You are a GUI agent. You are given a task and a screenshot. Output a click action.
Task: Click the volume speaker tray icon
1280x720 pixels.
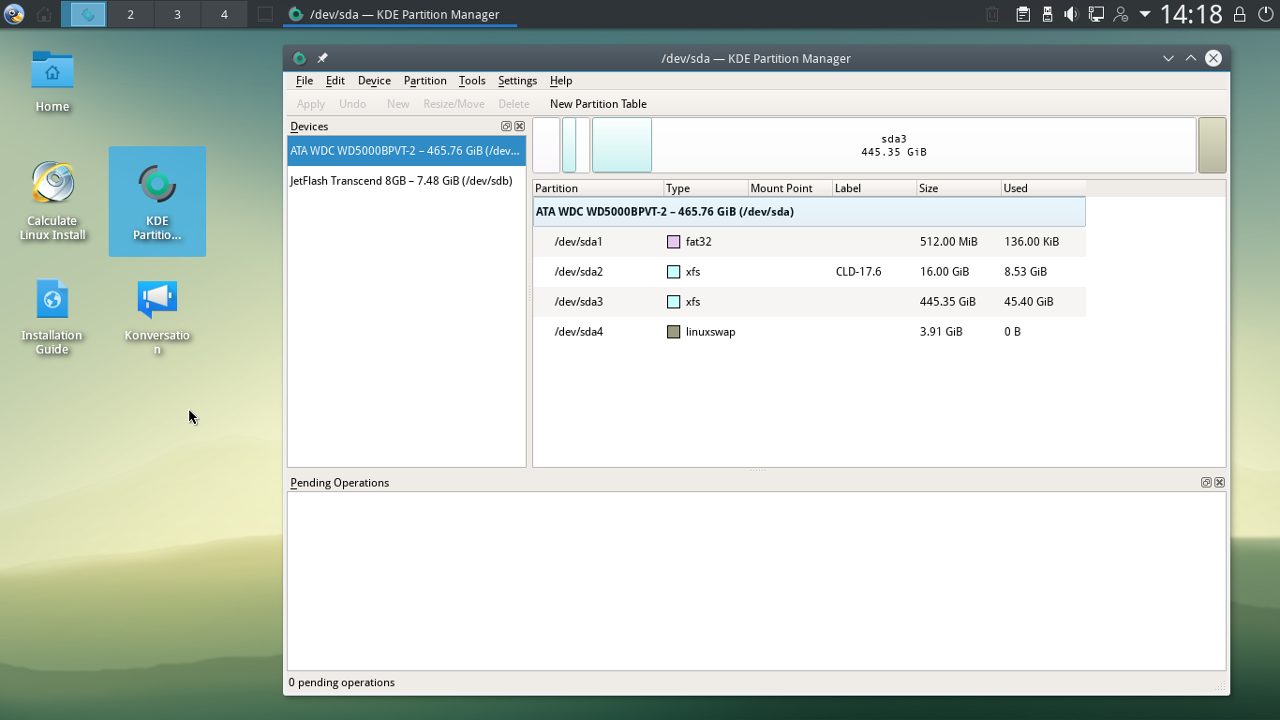(x=1071, y=14)
